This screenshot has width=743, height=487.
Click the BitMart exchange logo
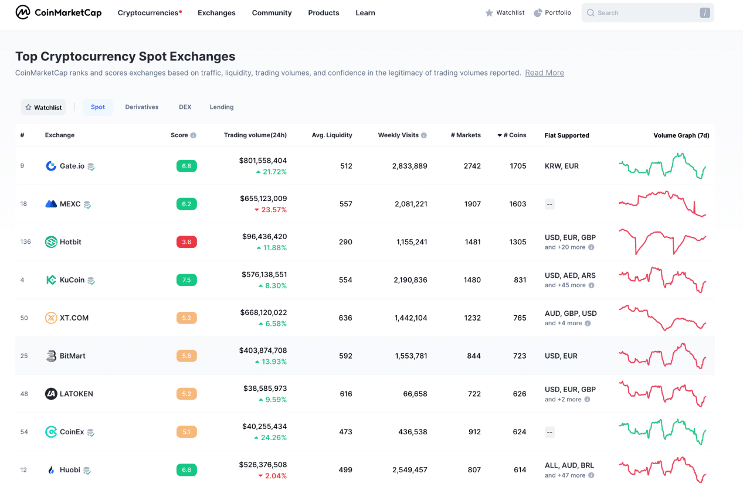51,356
